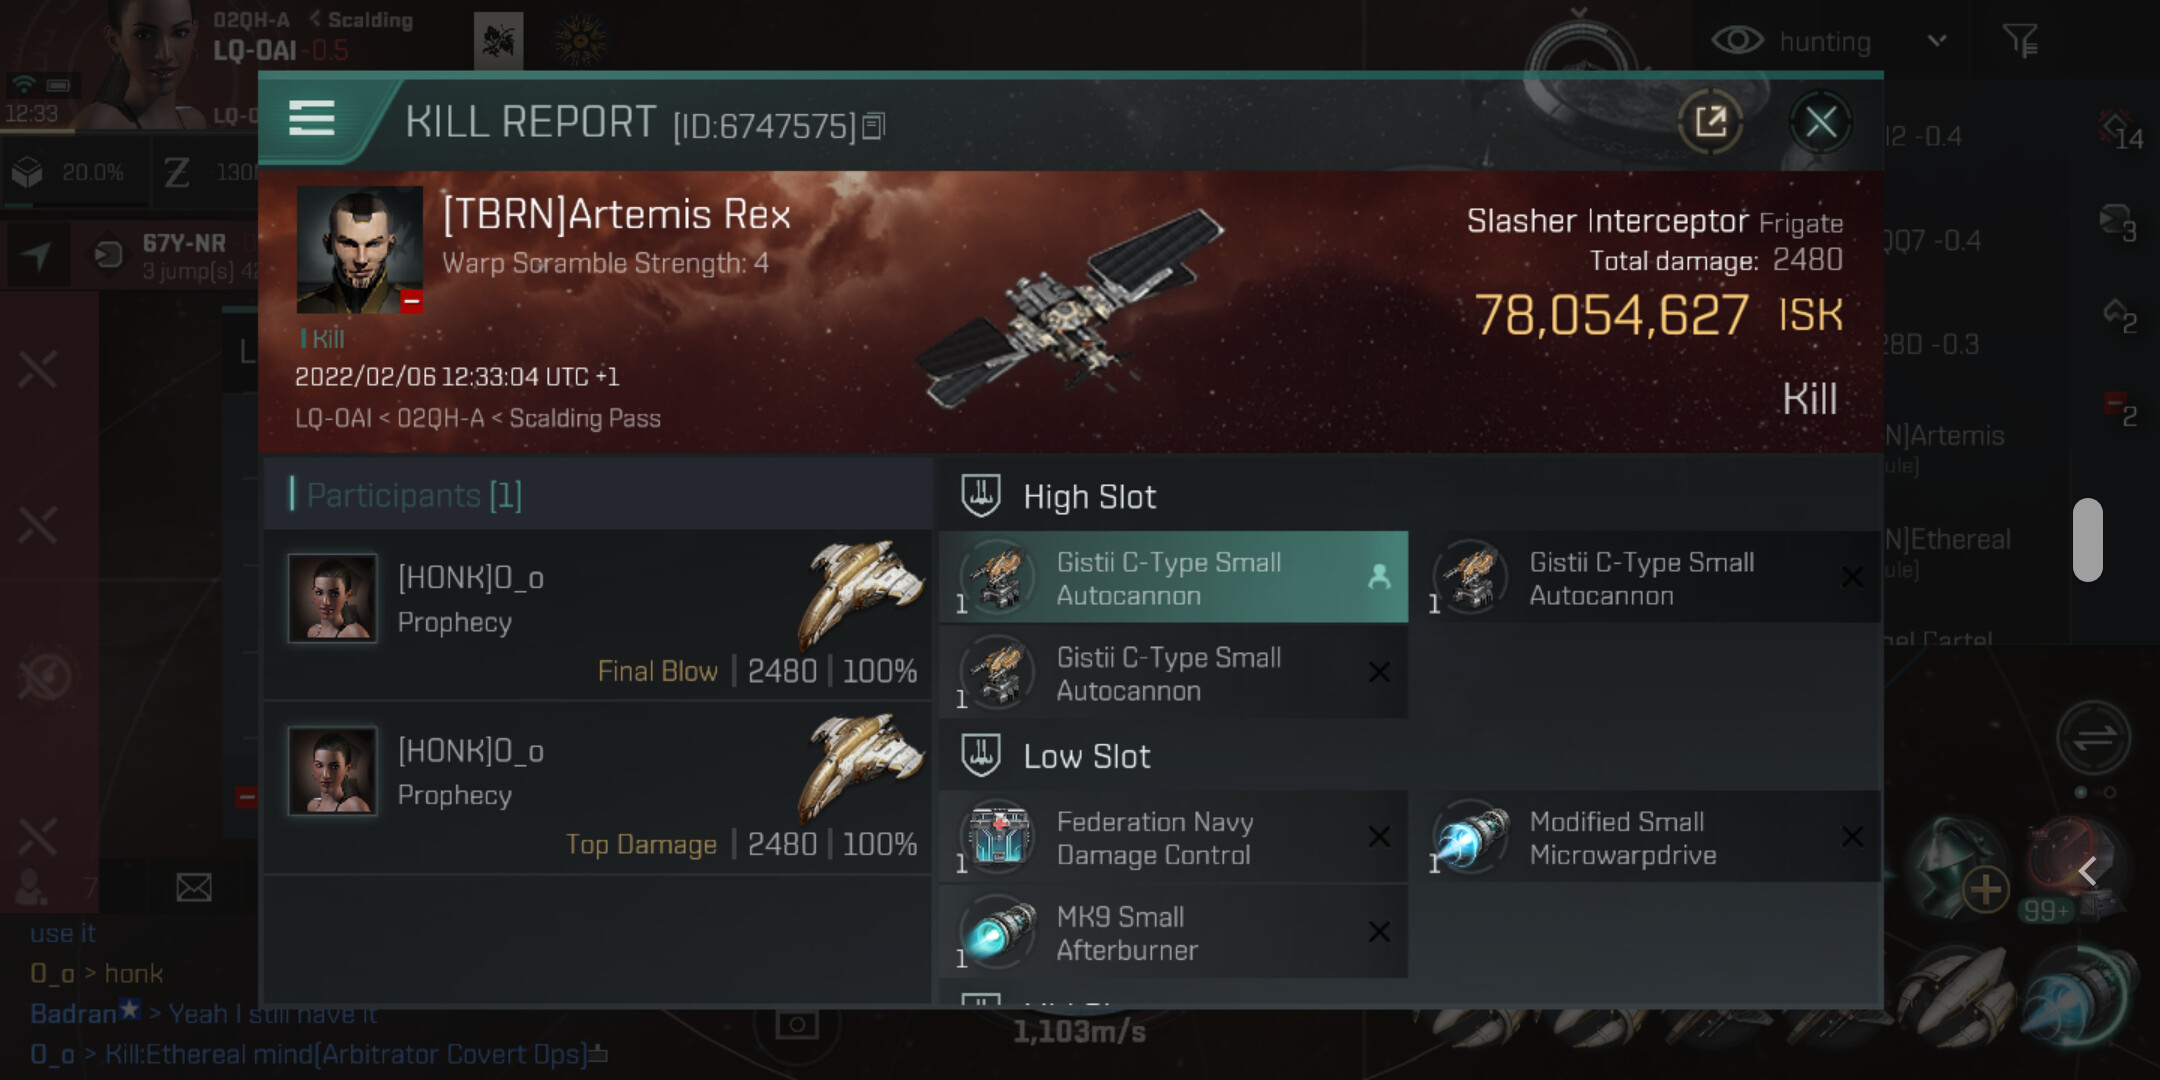Open the overview filter funnel icon

pos(2020,41)
